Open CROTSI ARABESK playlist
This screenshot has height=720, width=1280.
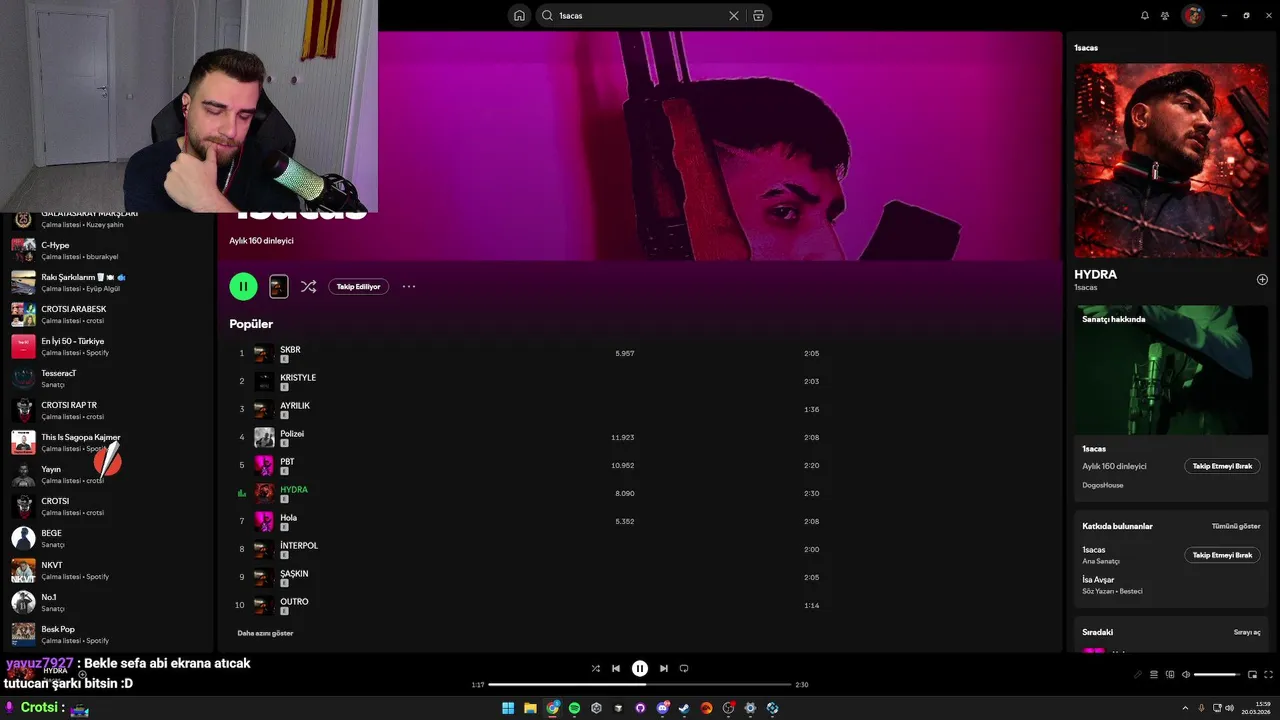[108, 314]
